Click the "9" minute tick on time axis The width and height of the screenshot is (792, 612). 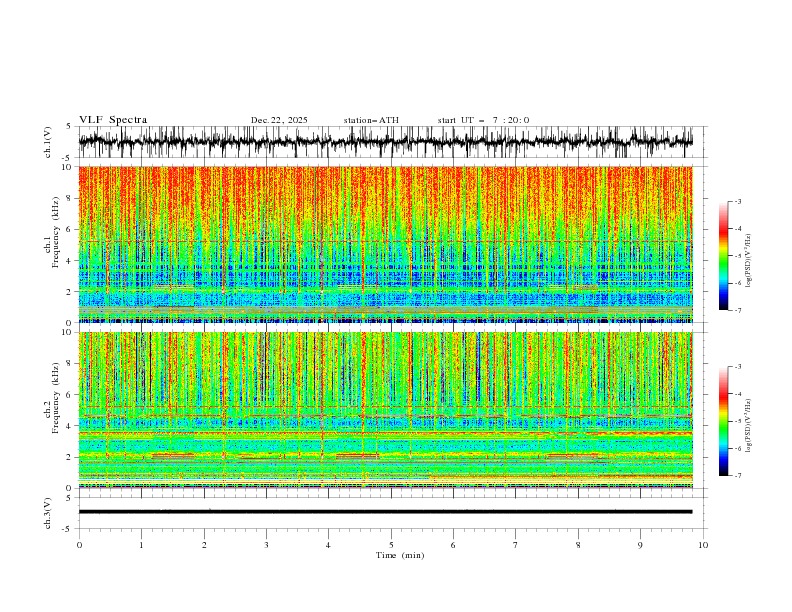640,545
